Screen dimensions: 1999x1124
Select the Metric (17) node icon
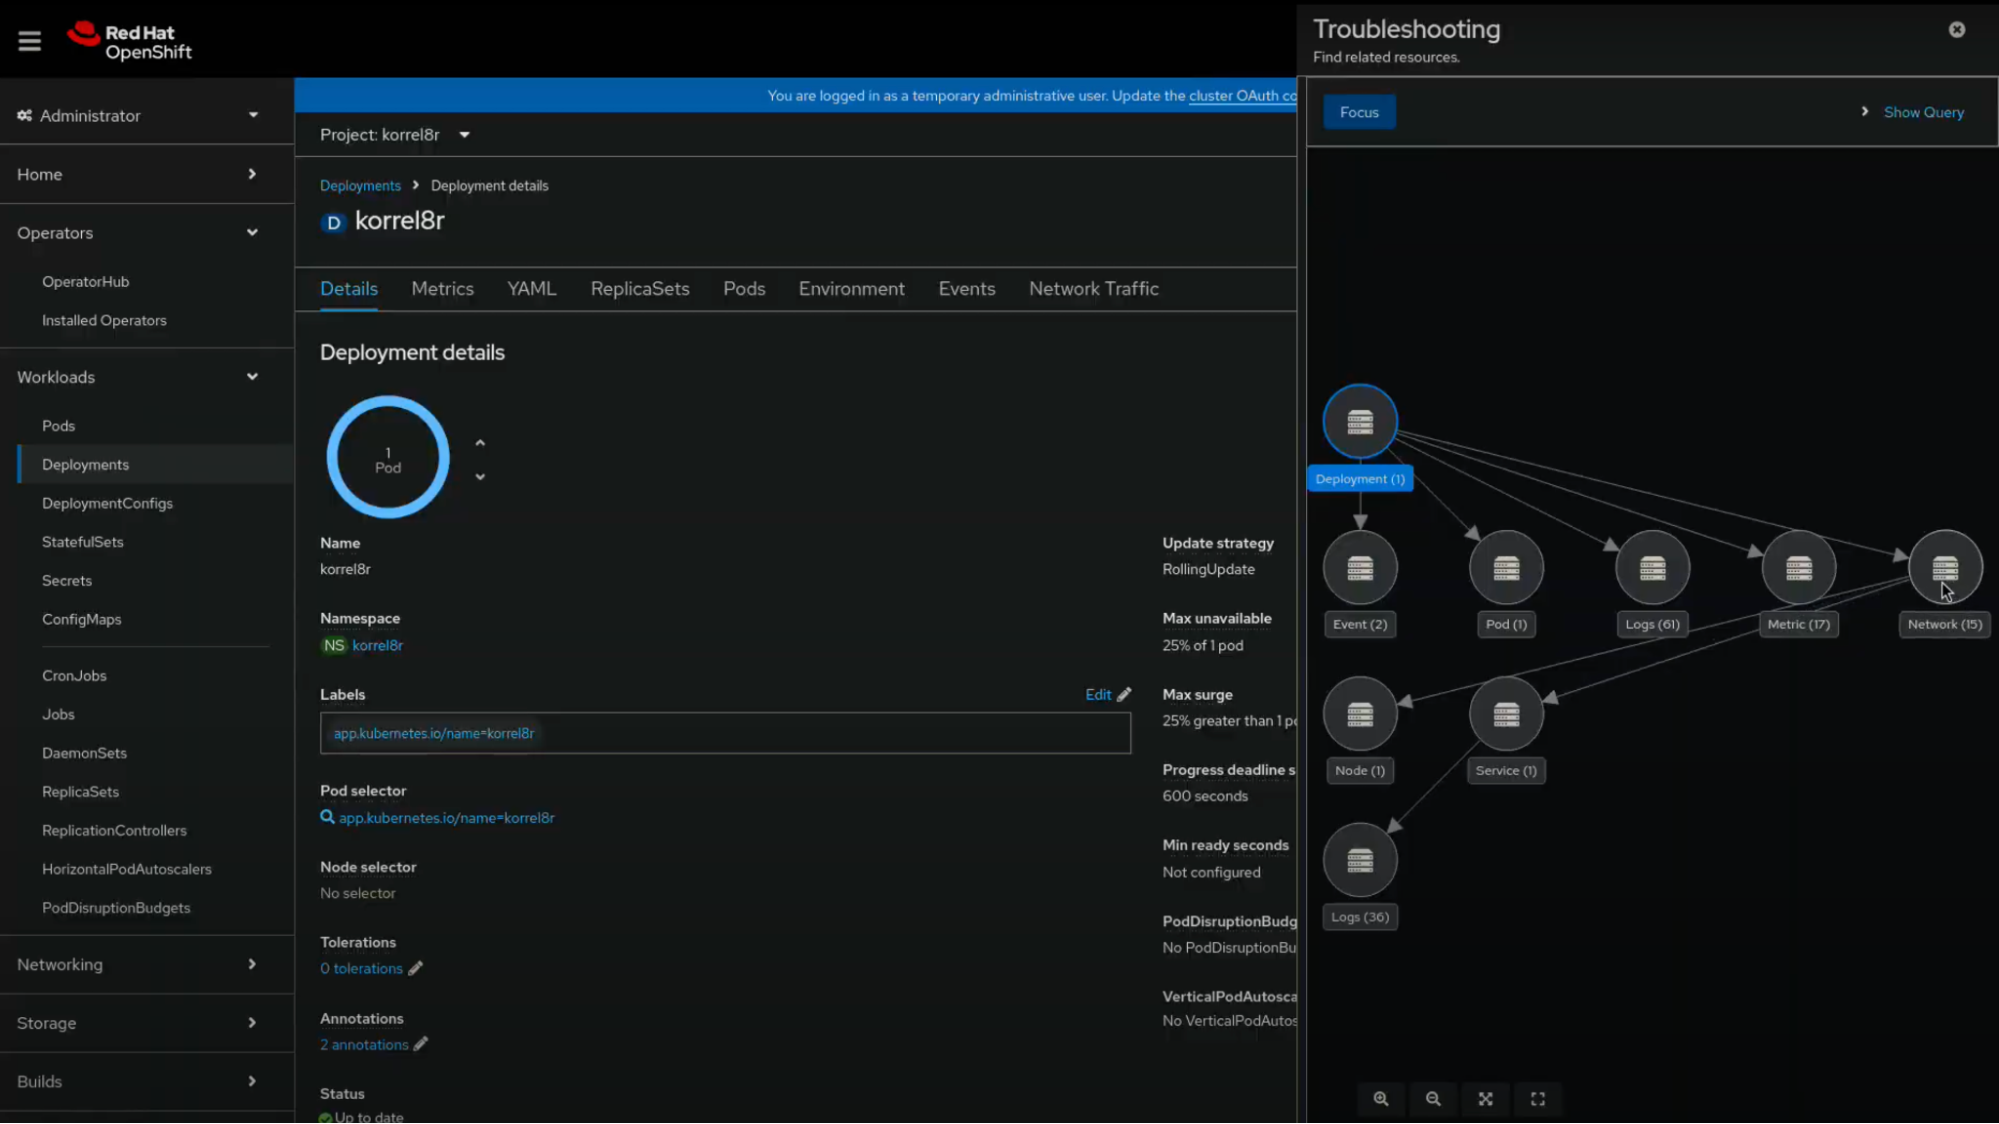(x=1798, y=568)
